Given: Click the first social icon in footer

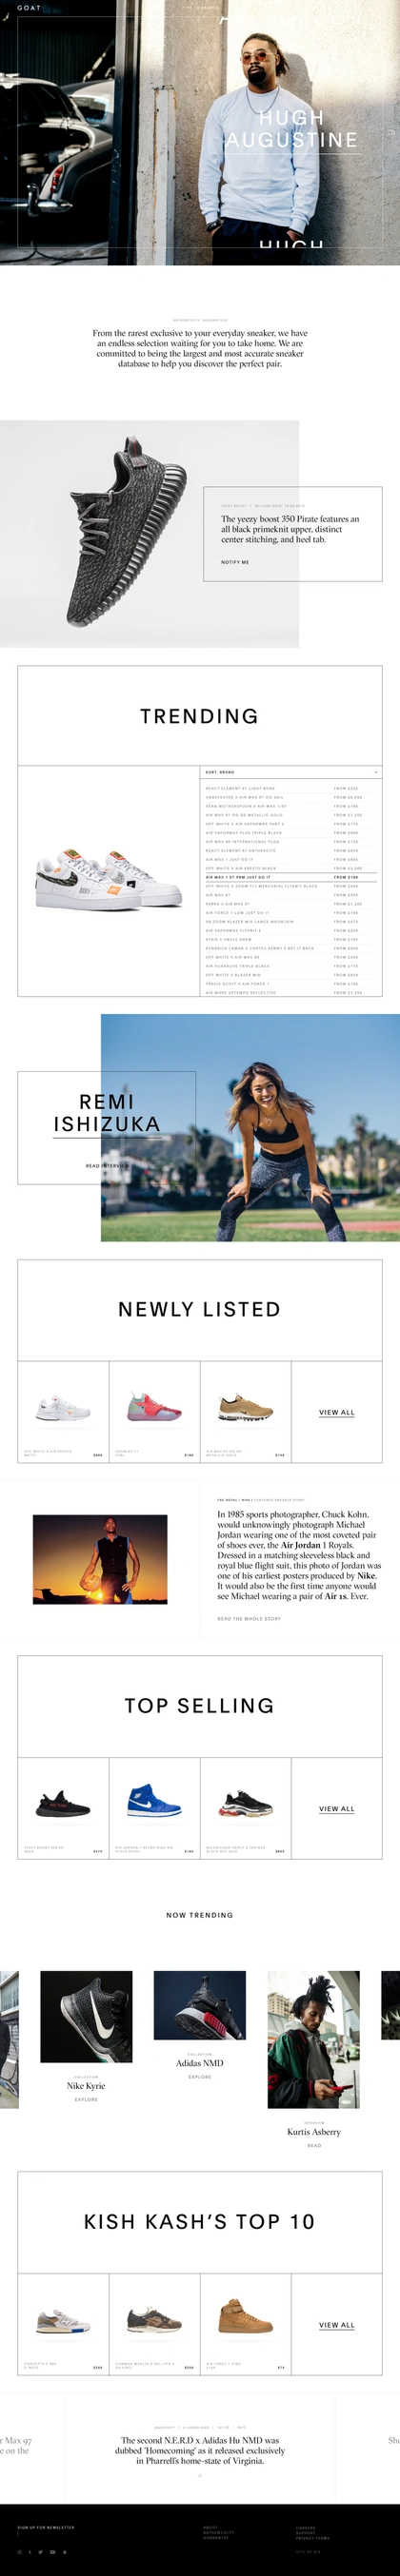Looking at the screenshot, I should tap(20, 2552).
